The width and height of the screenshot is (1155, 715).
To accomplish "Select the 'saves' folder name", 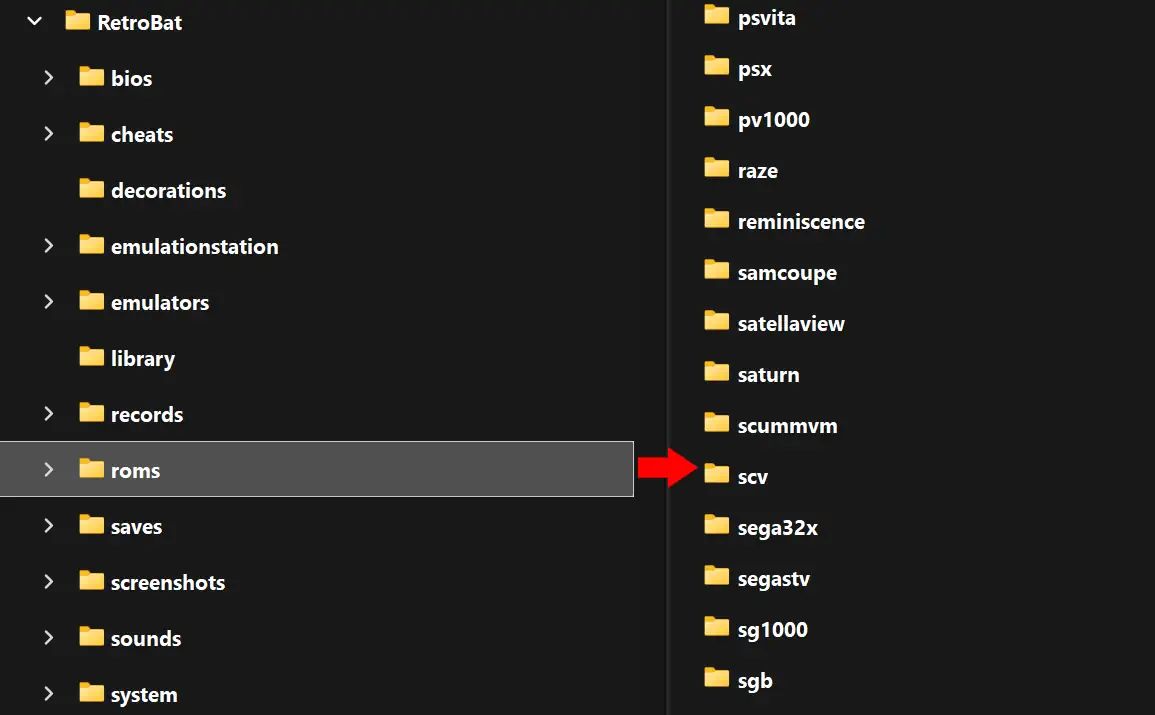I will tap(136, 527).
